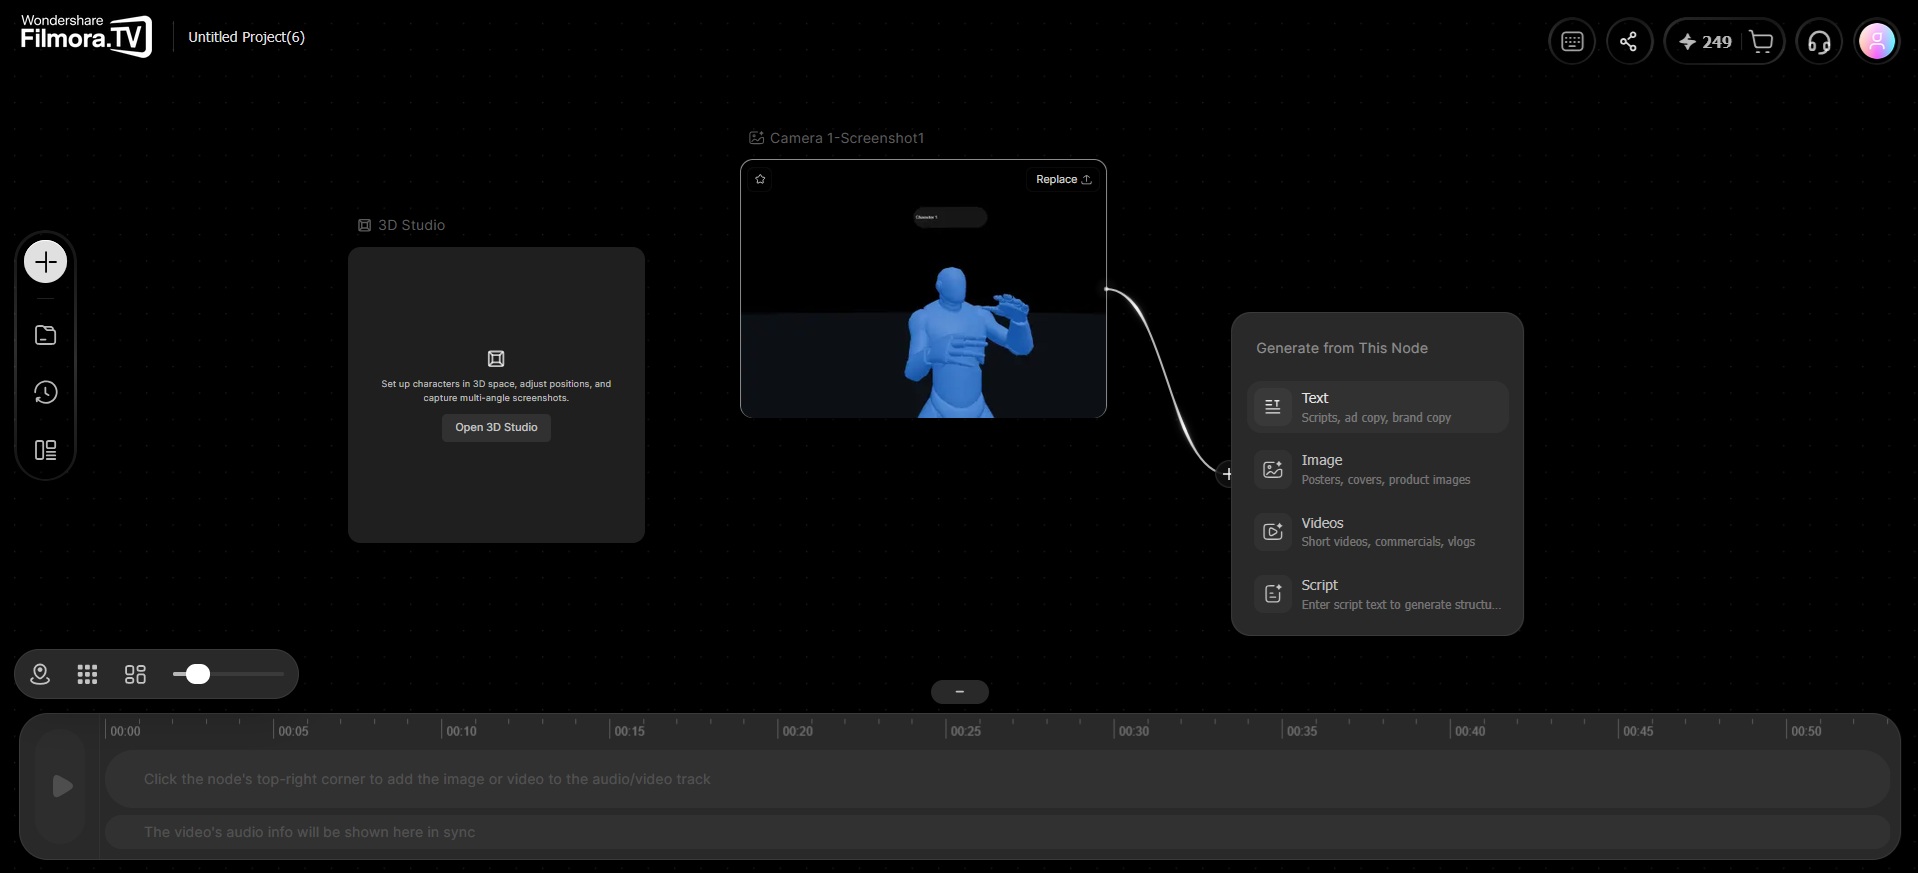Open the user profile avatar

pyautogui.click(x=1876, y=42)
